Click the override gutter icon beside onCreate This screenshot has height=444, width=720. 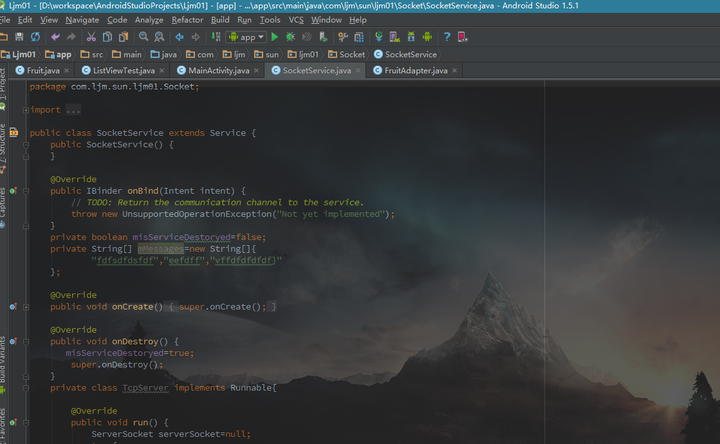(x=13, y=307)
